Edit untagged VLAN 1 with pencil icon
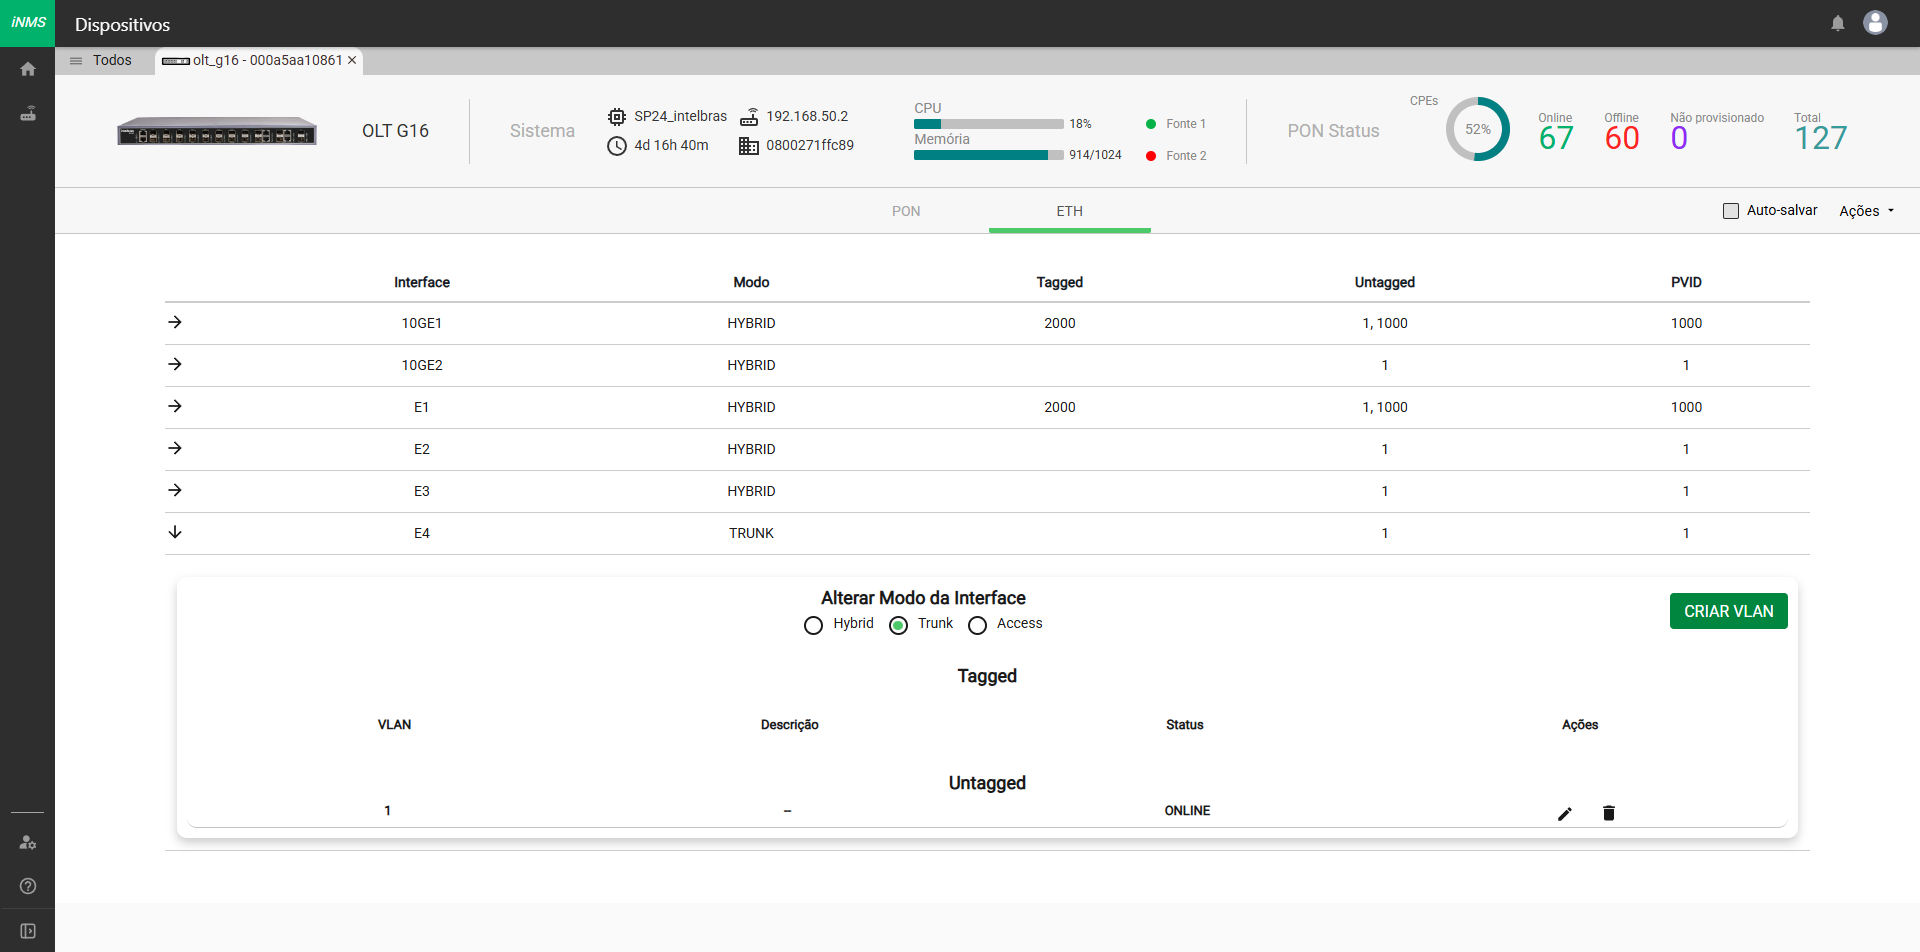 point(1565,814)
